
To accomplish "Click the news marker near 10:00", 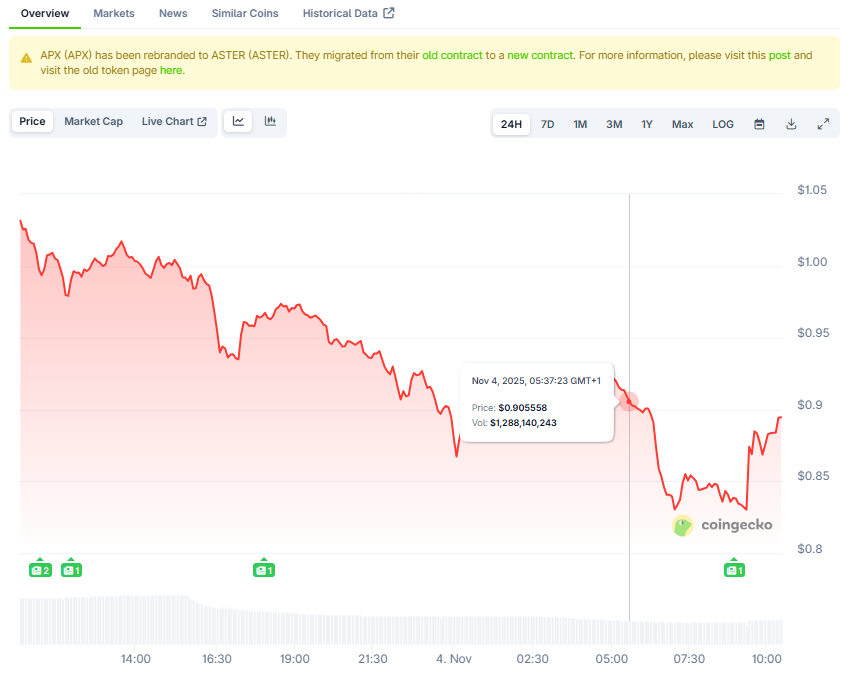I will [734, 570].
